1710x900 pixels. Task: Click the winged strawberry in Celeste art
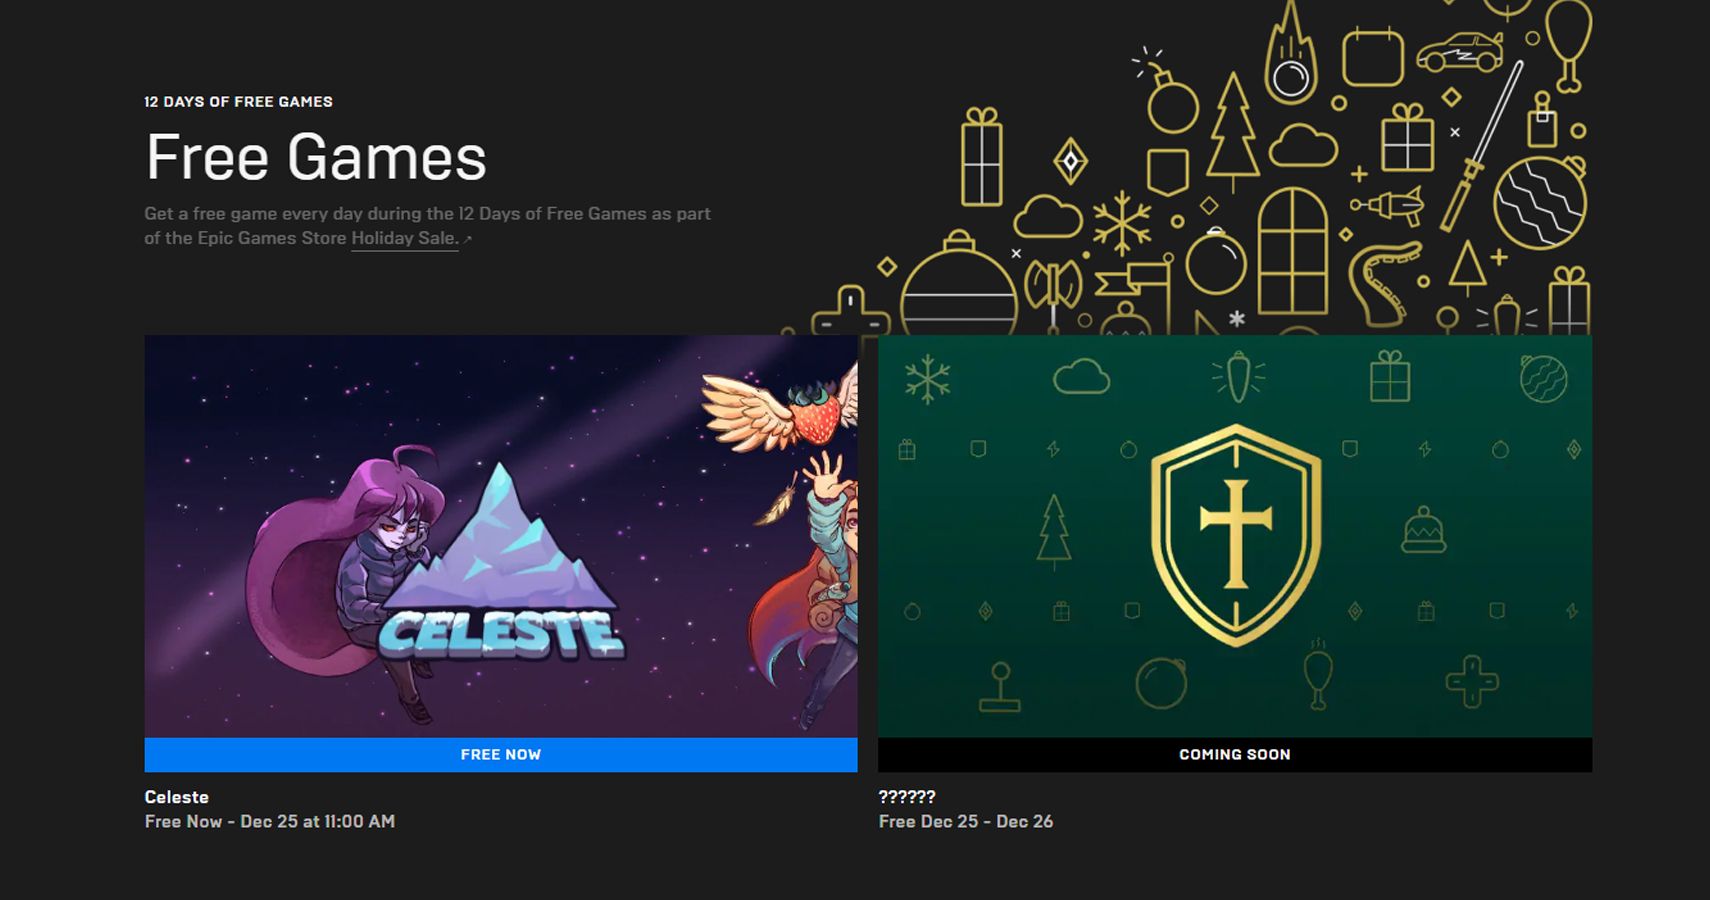tap(782, 408)
